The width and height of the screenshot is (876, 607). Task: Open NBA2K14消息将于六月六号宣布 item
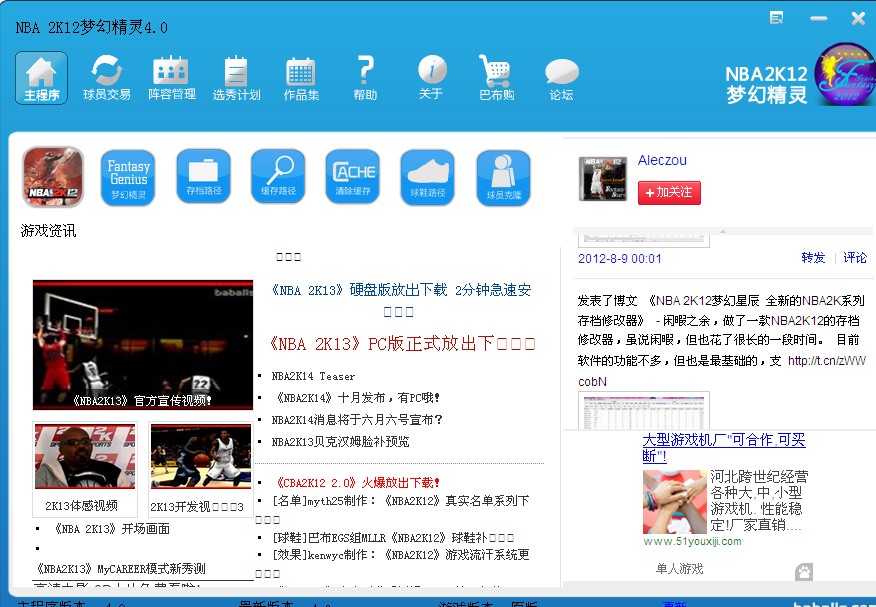click(357, 420)
